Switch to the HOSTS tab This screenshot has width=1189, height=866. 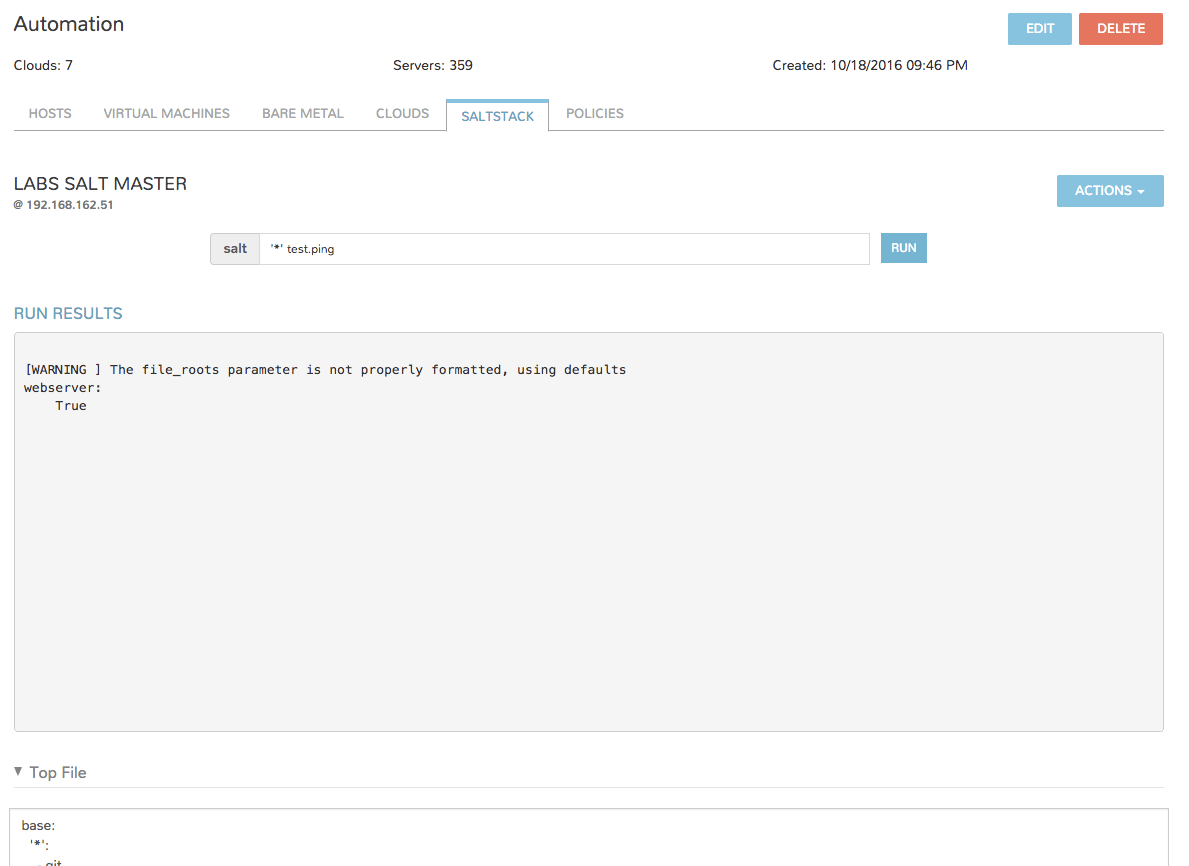[50, 114]
